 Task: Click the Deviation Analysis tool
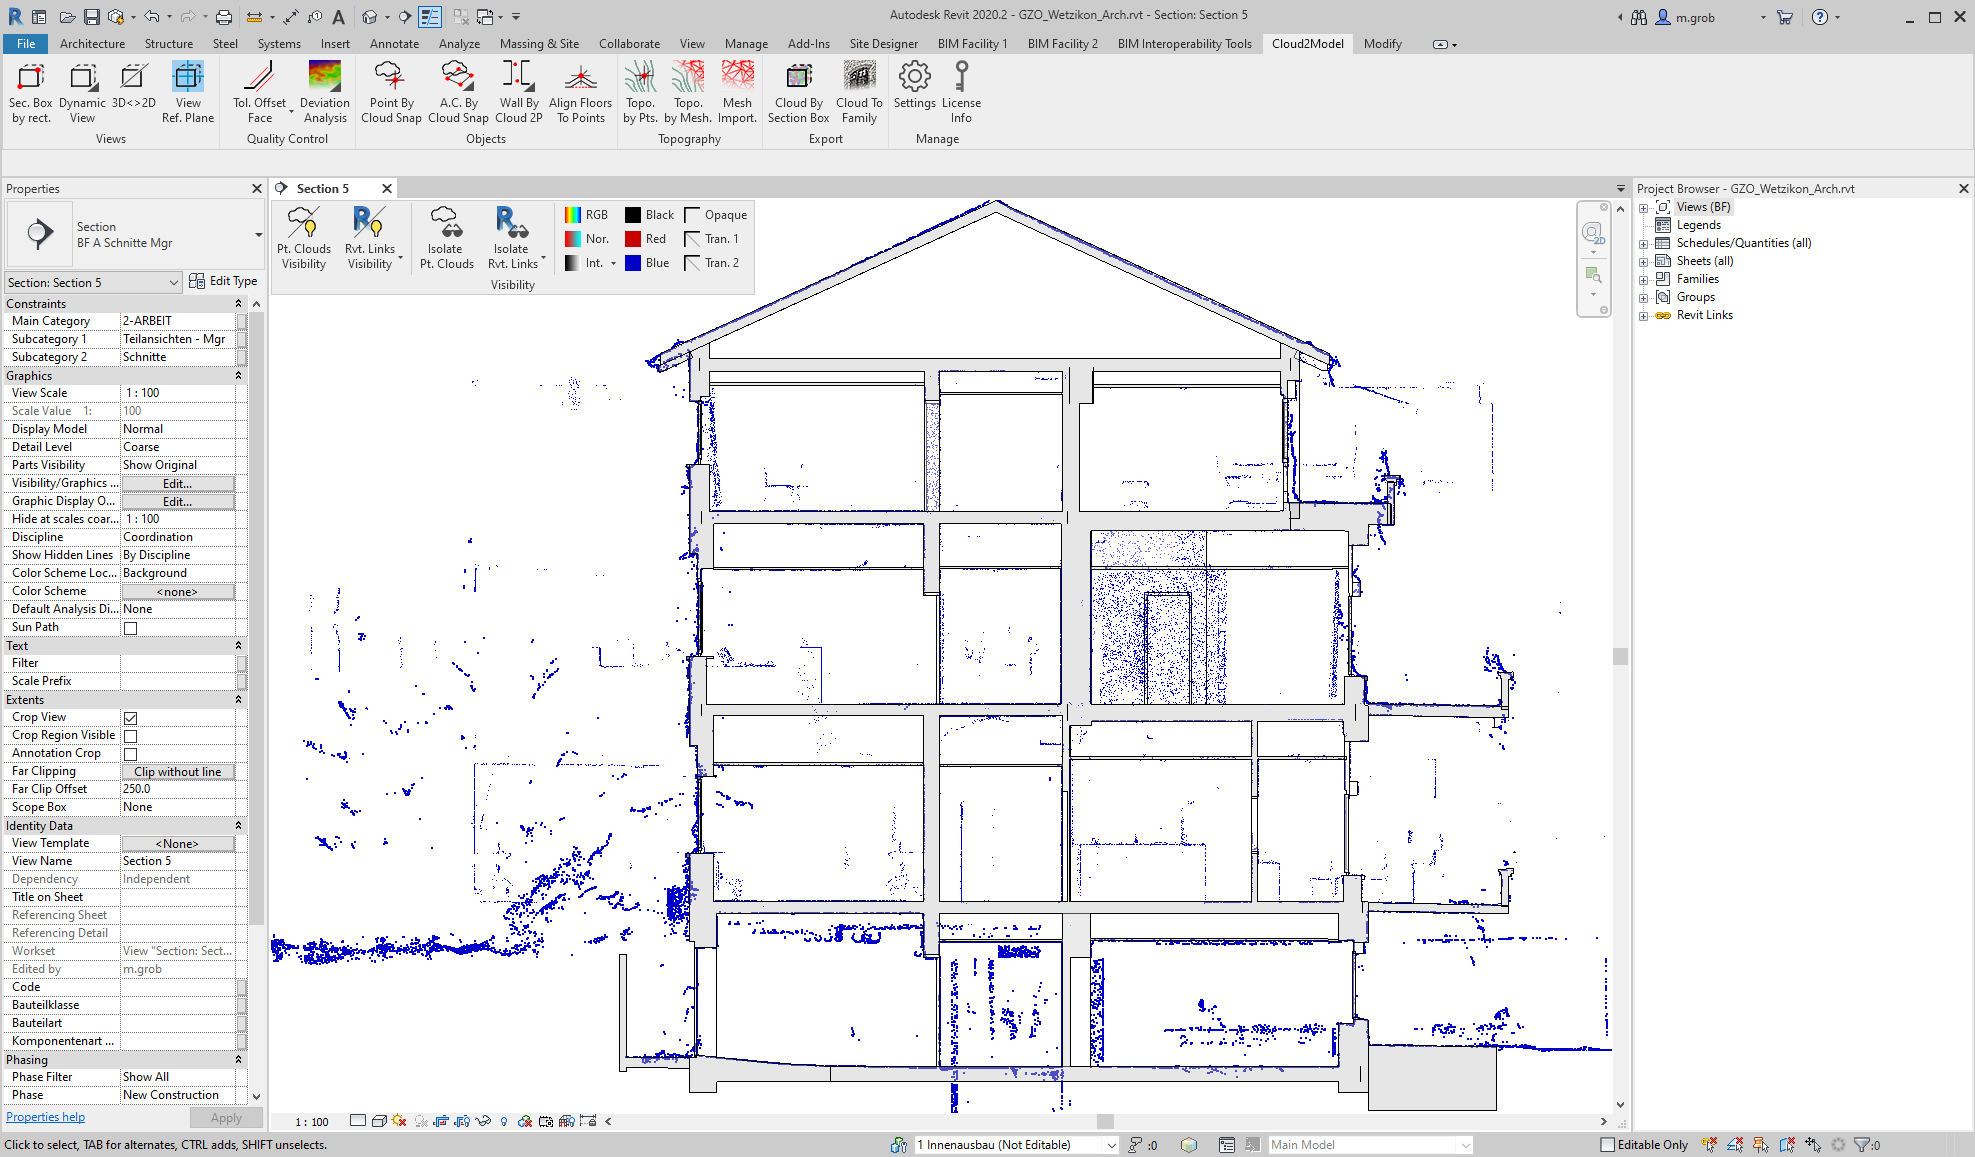(x=325, y=92)
